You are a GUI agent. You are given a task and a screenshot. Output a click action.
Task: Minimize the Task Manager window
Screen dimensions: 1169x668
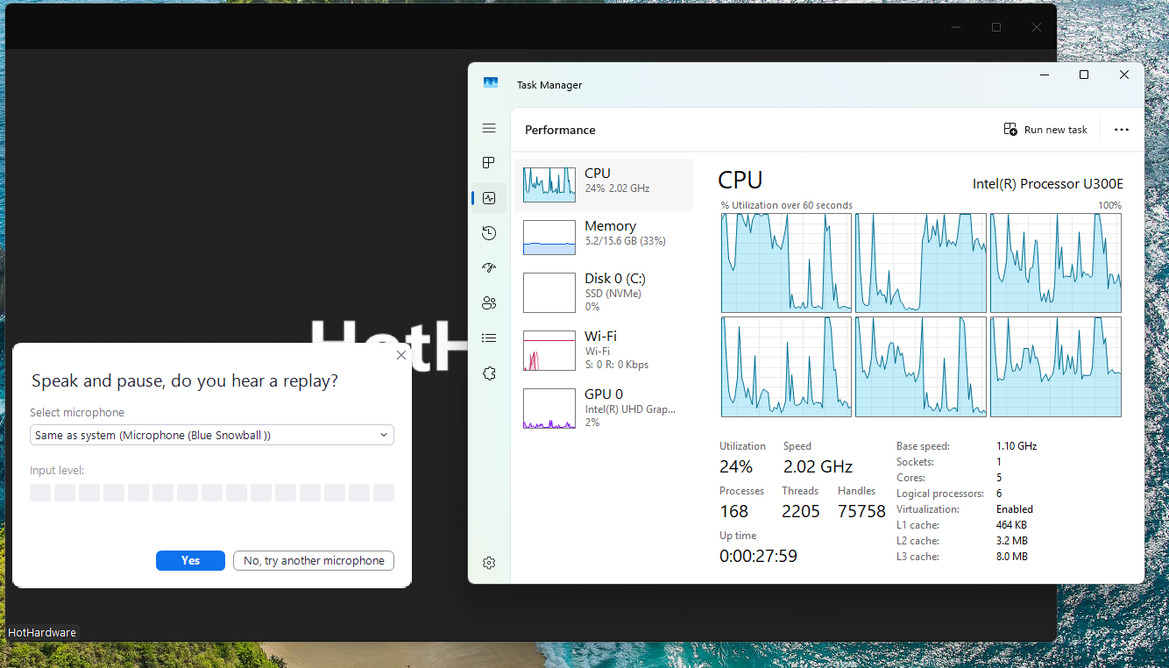1045,75
